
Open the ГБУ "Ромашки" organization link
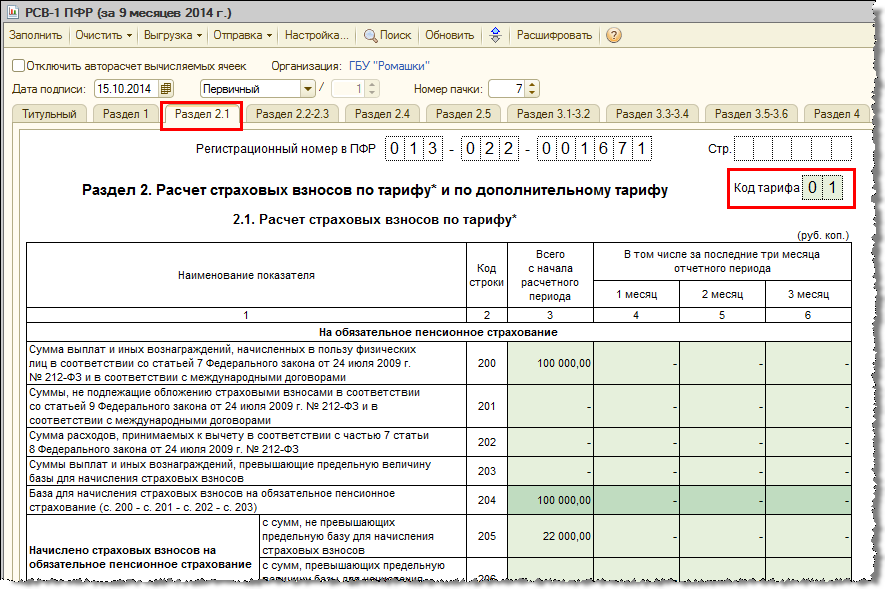(389, 66)
